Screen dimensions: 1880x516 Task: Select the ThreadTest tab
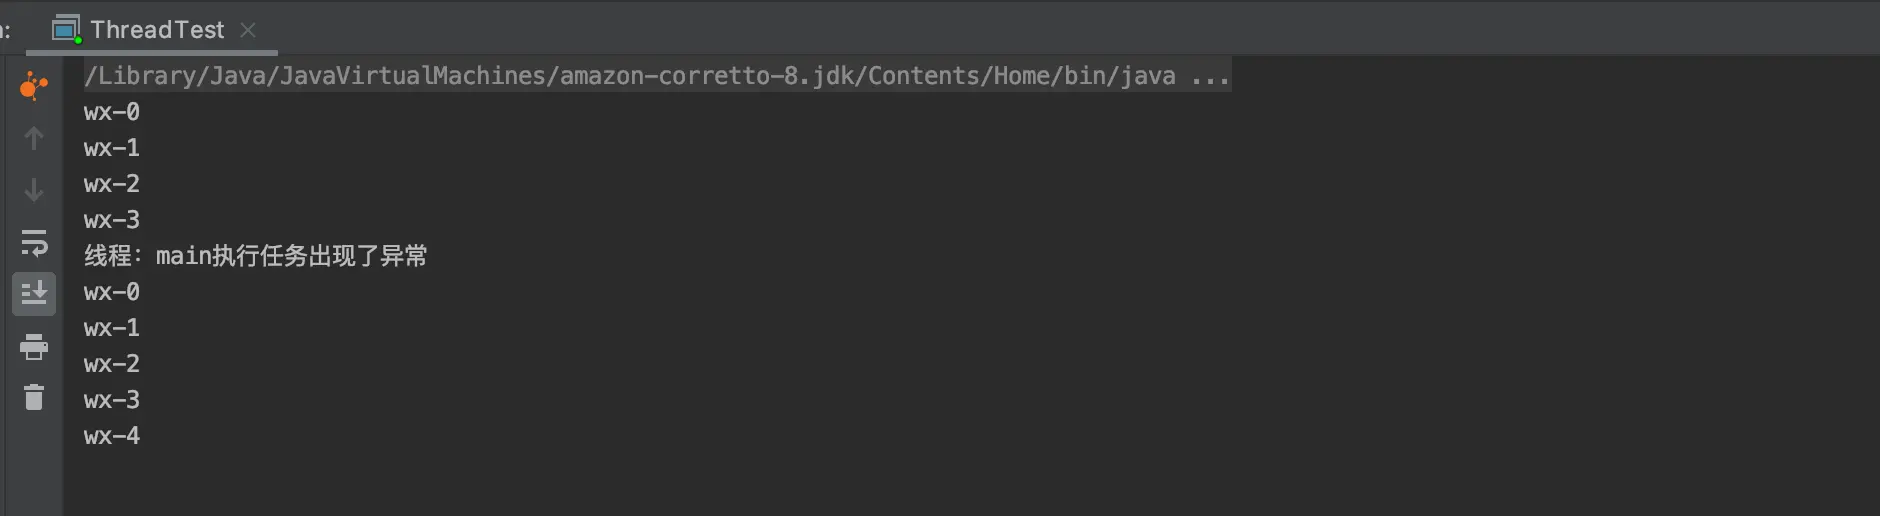(157, 30)
